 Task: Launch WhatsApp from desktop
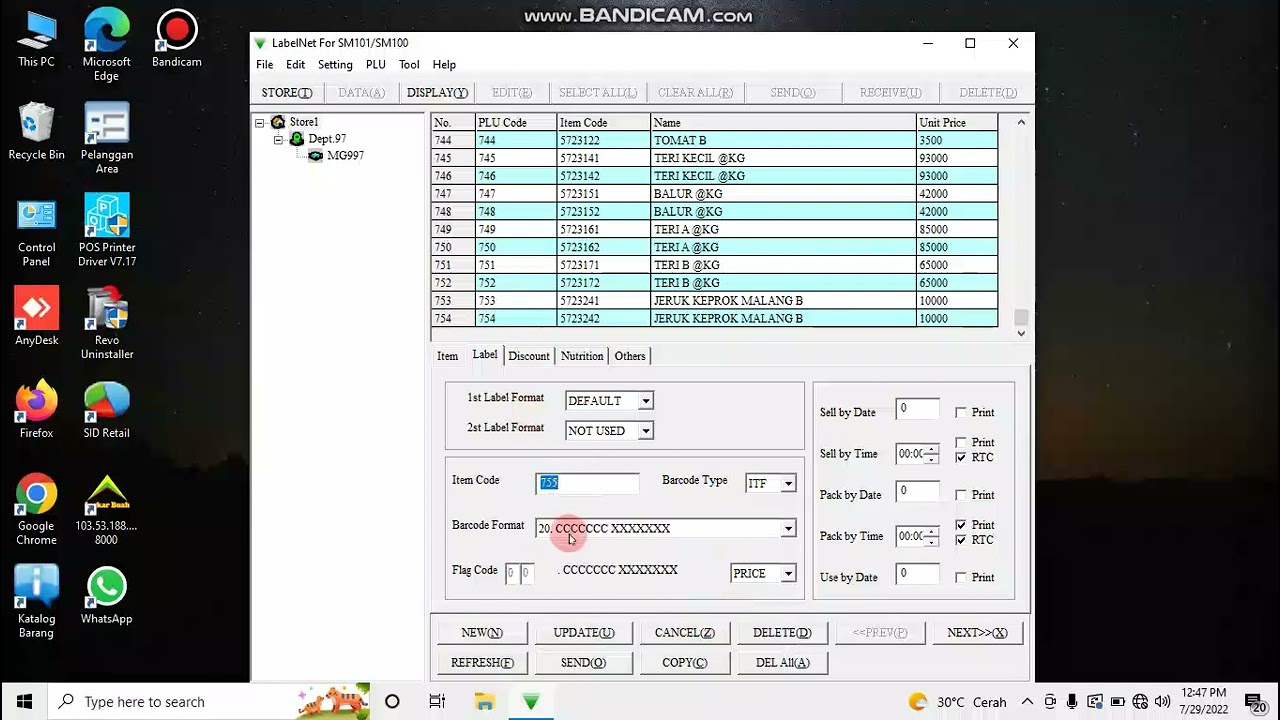[x=106, y=596]
